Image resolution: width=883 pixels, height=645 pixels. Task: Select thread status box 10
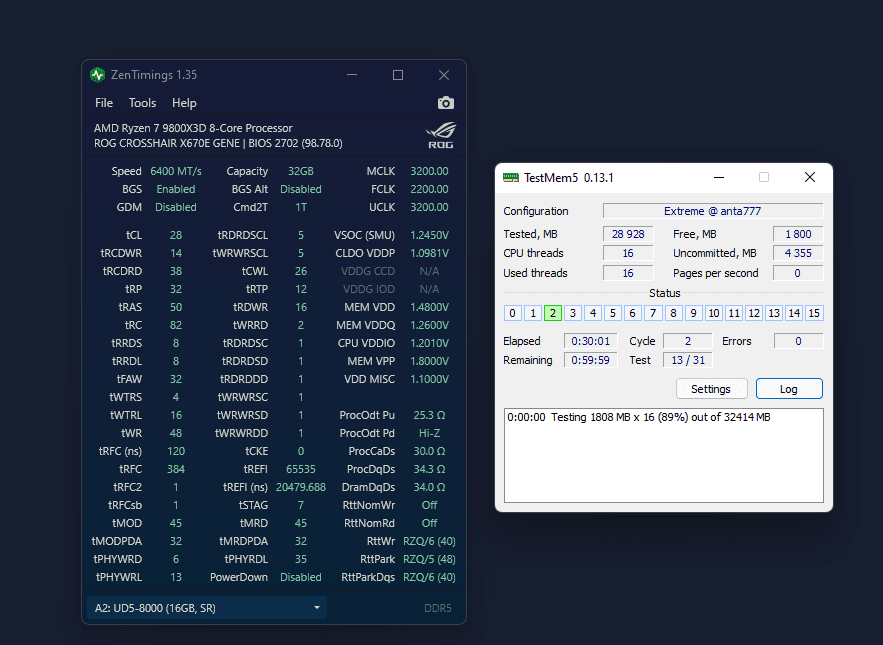[713, 313]
